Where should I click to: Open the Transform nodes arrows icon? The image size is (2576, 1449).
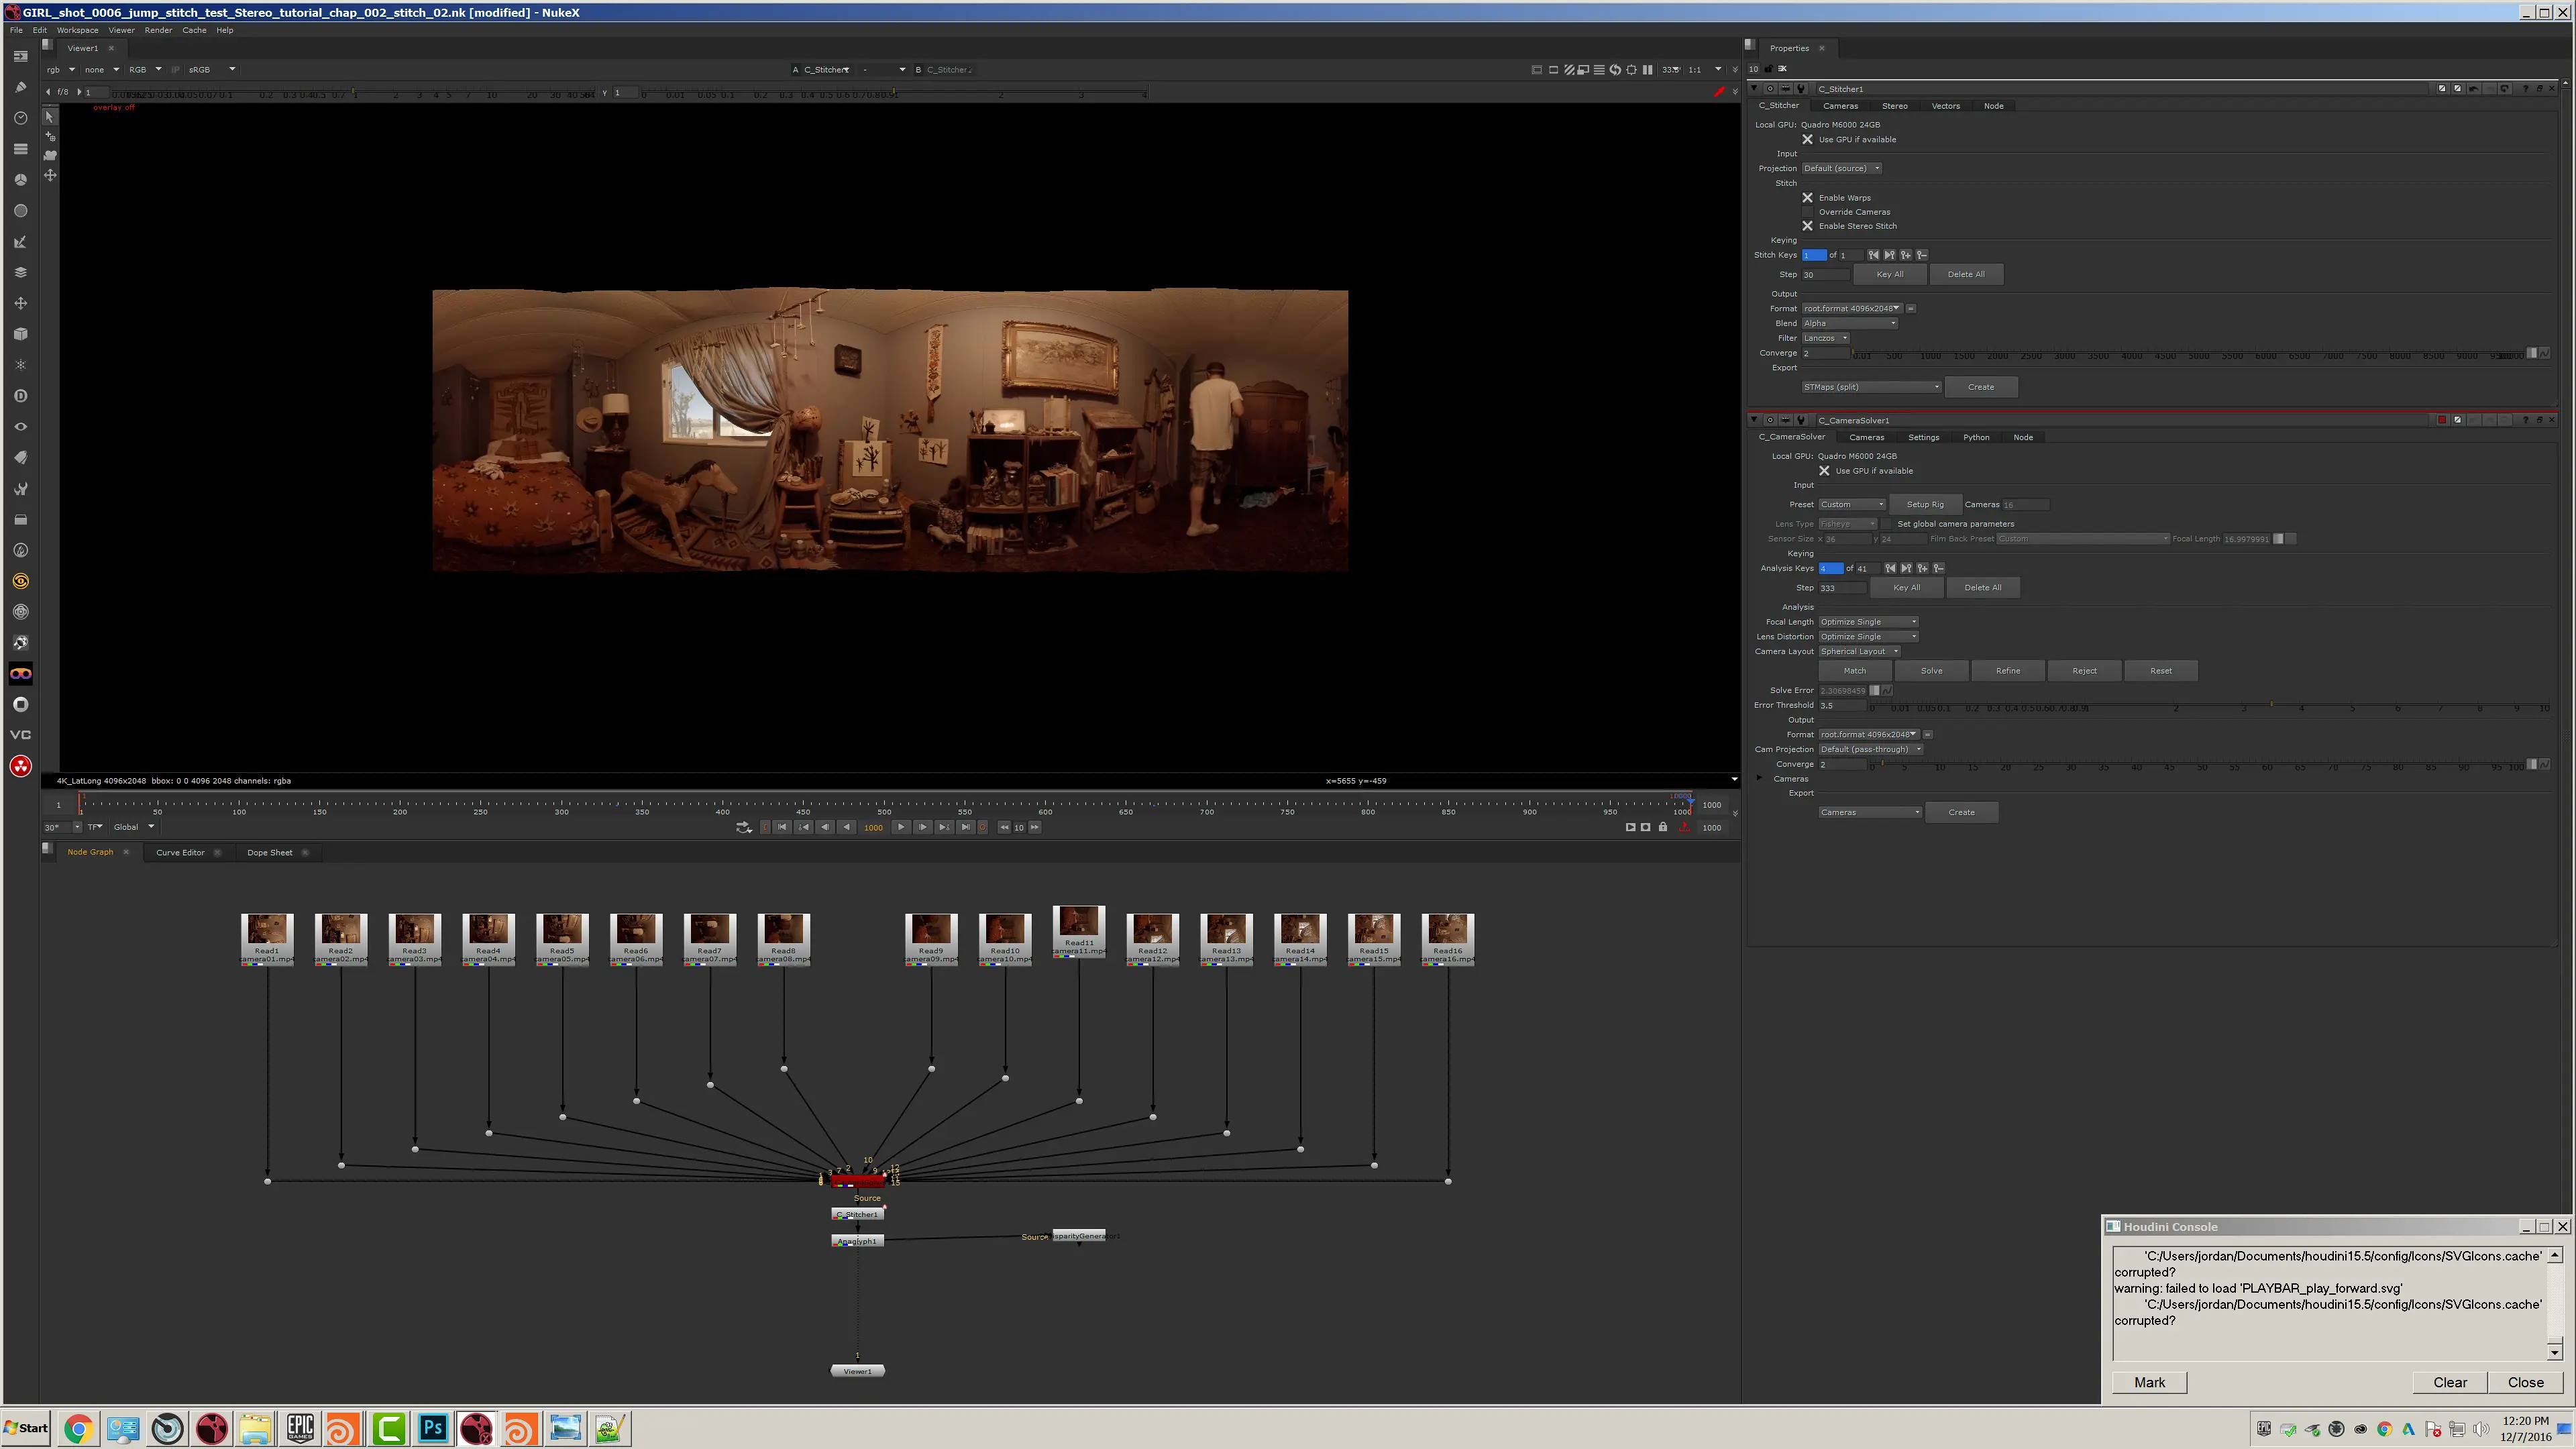[20, 303]
